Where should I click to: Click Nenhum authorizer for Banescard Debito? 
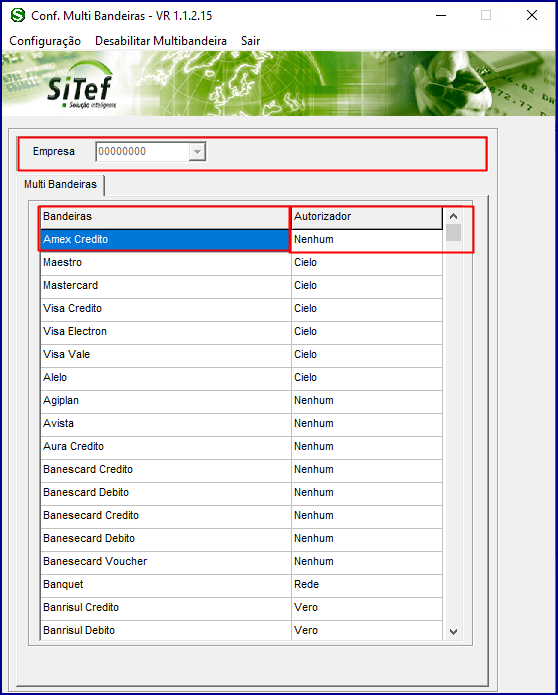[x=367, y=493]
